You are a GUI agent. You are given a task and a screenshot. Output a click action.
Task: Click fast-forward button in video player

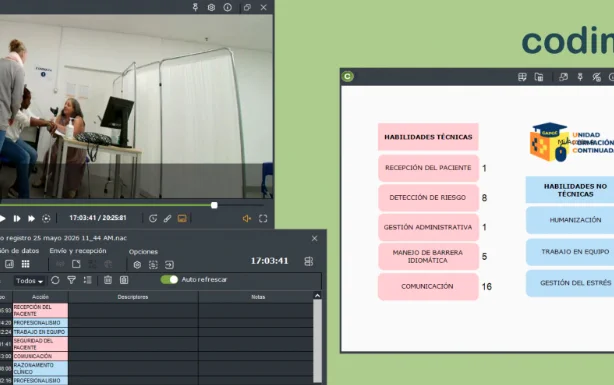31,219
